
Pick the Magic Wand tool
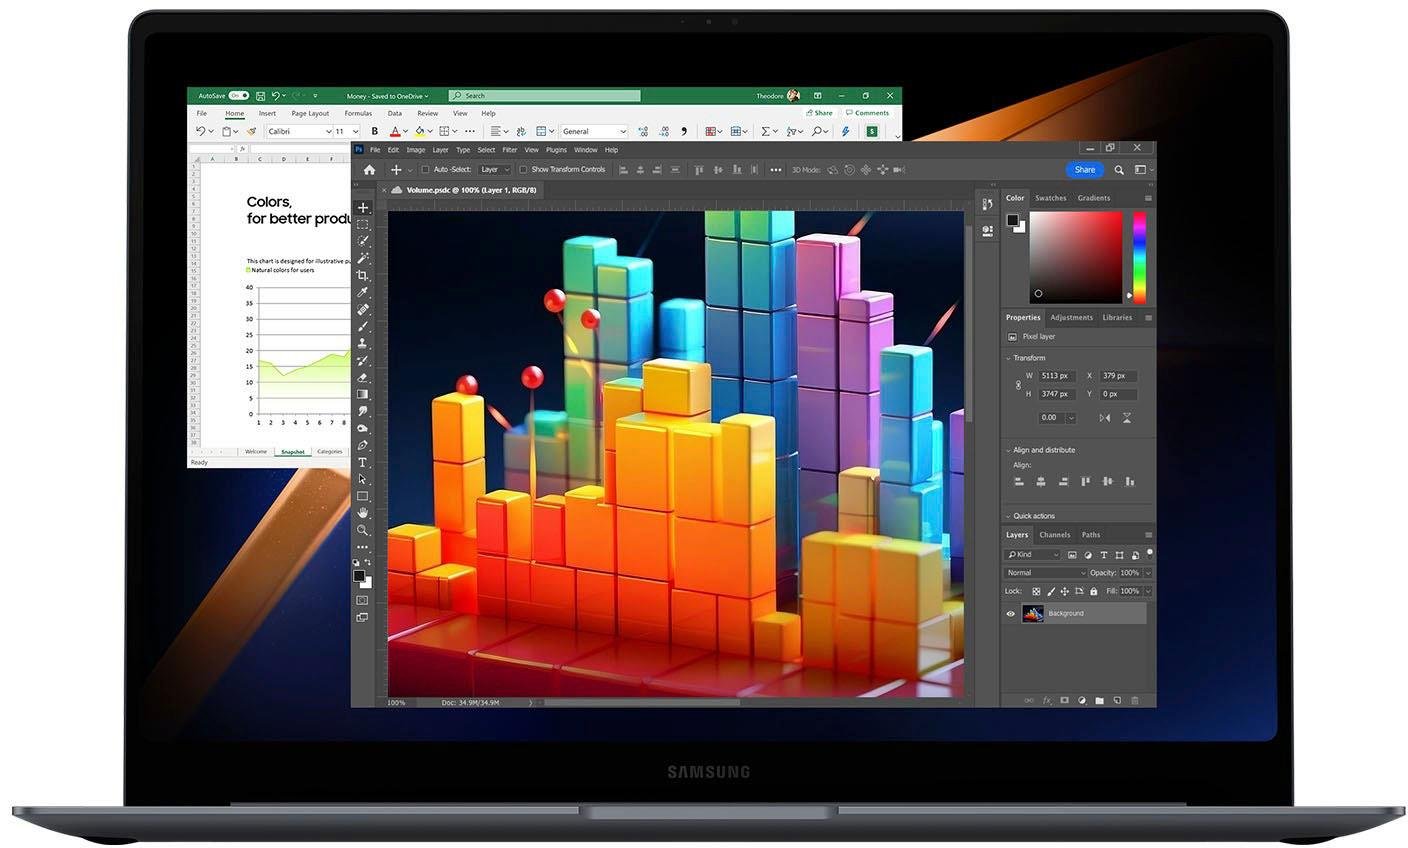point(363,258)
